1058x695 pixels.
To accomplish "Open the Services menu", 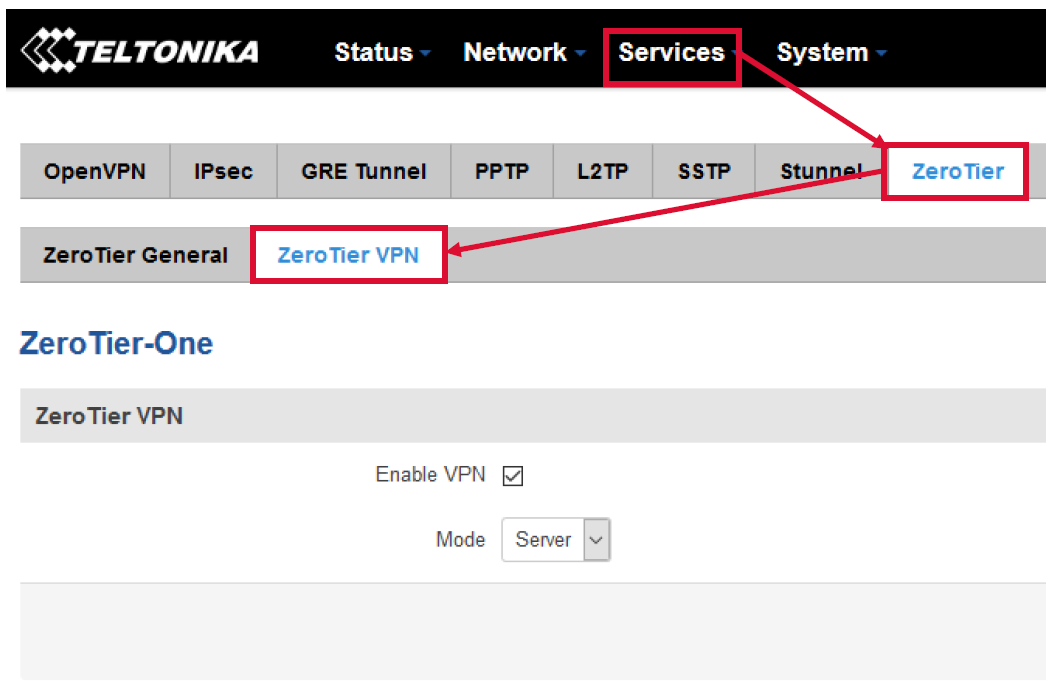I will tap(672, 53).
